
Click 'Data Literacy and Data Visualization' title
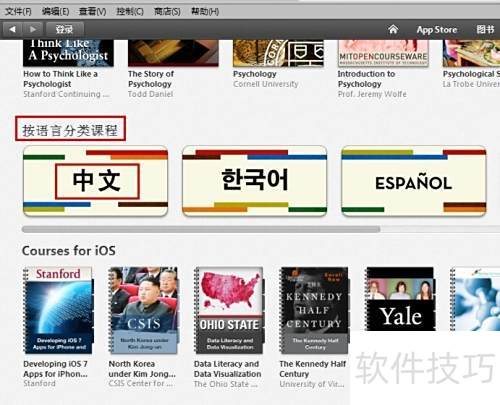(227, 369)
